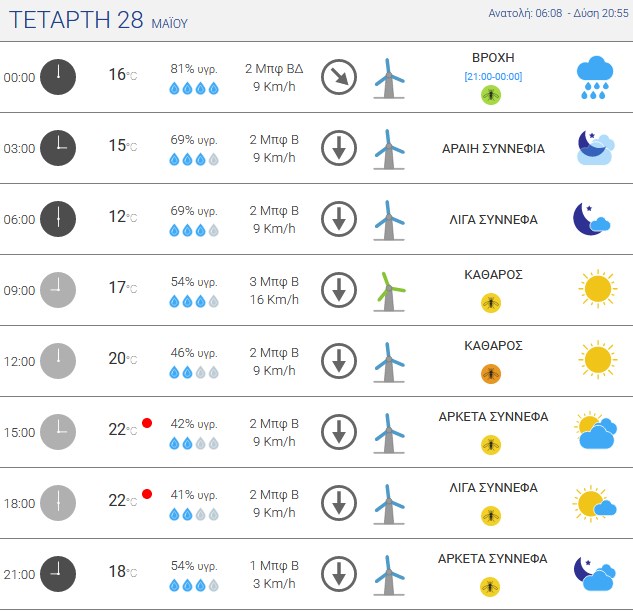Viewport: 633px width, 611px height.
Task: Click the moon with clouds icon at 03:00
Action: tap(595, 148)
